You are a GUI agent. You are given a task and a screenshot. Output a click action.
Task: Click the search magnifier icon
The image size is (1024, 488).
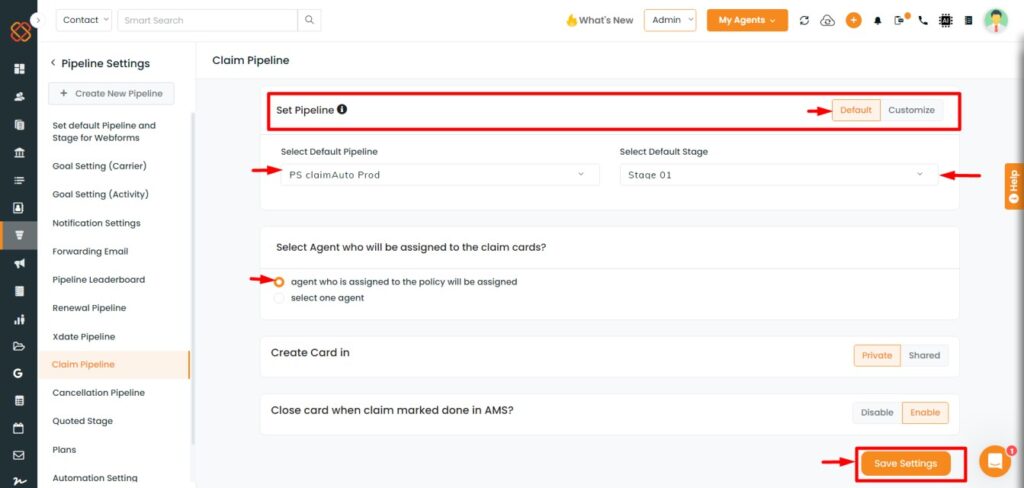point(309,20)
